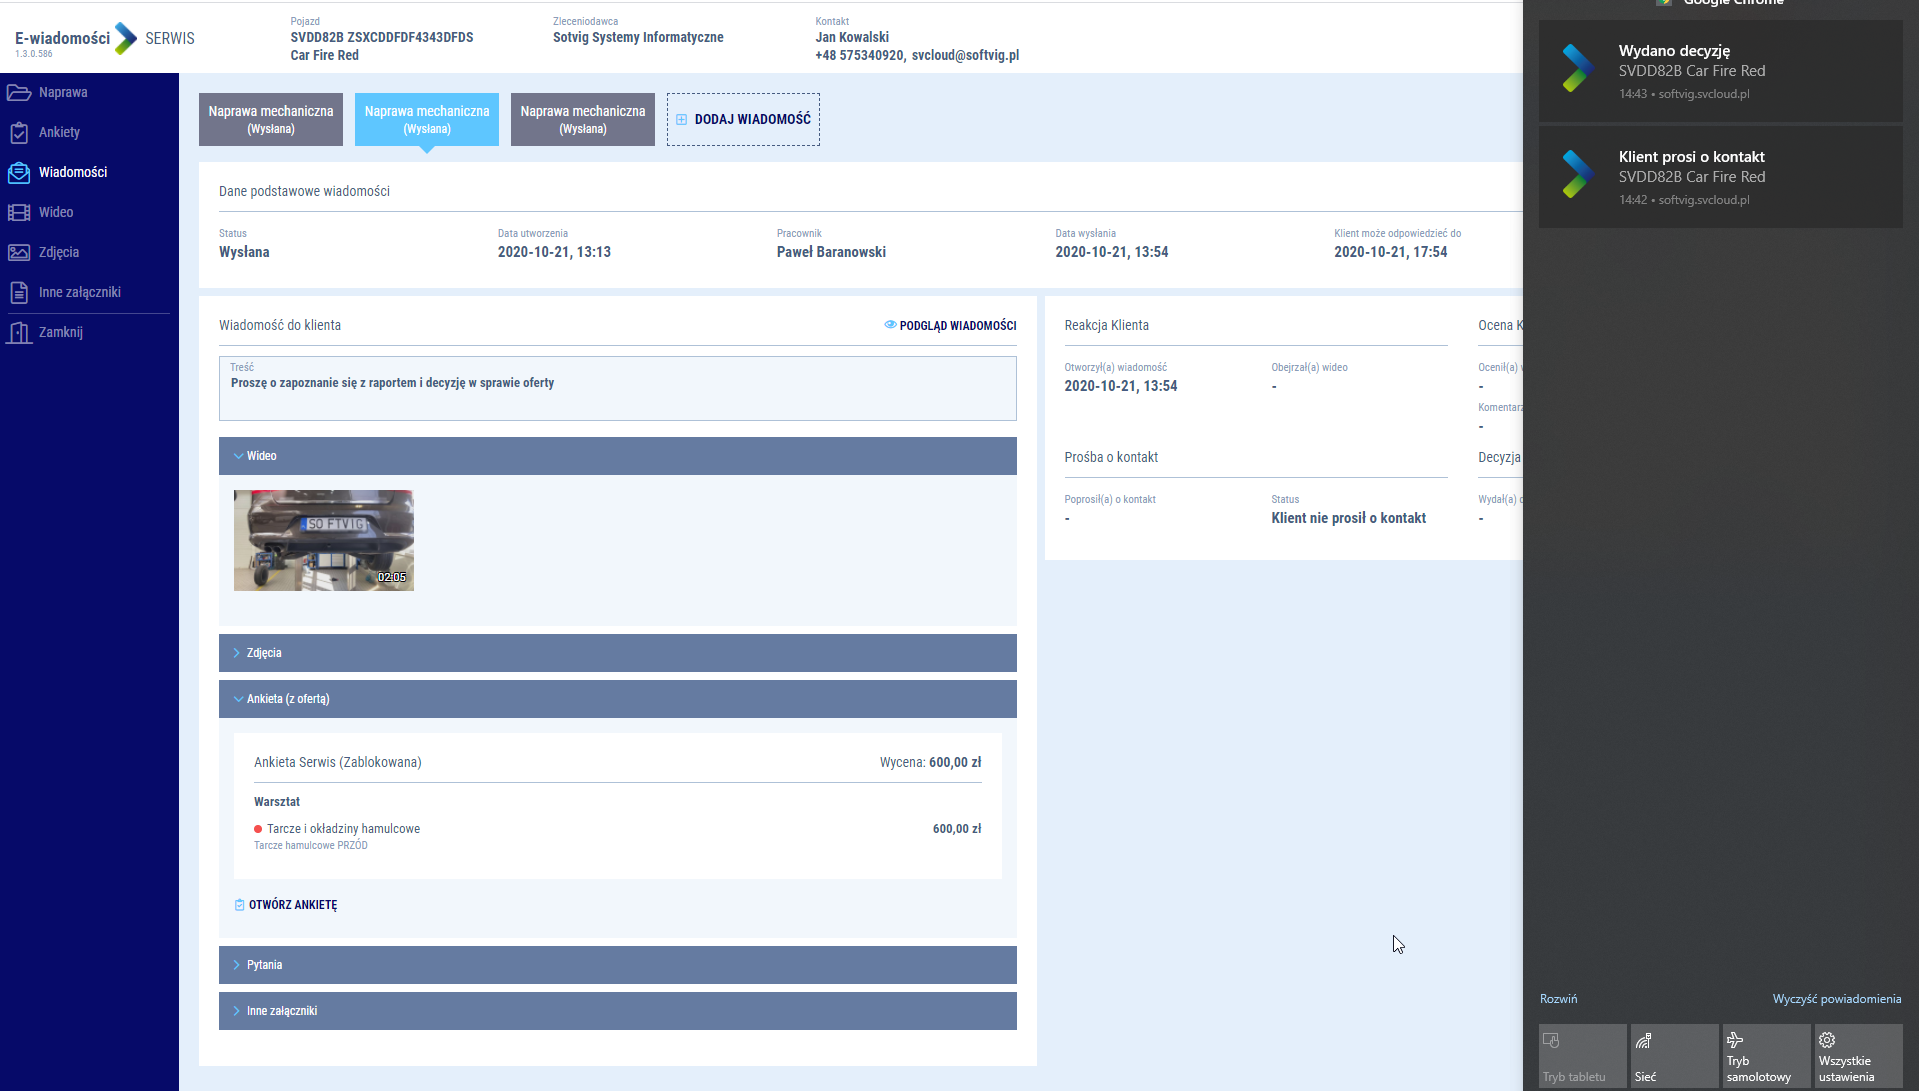This screenshot has width=1919, height=1091.
Task: Select the Wiadomości envelope icon
Action: click(19, 173)
